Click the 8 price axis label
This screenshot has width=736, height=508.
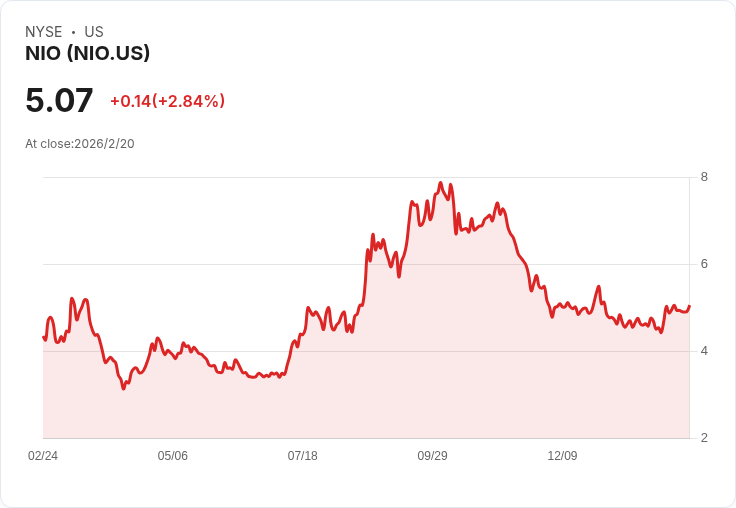[x=704, y=177]
